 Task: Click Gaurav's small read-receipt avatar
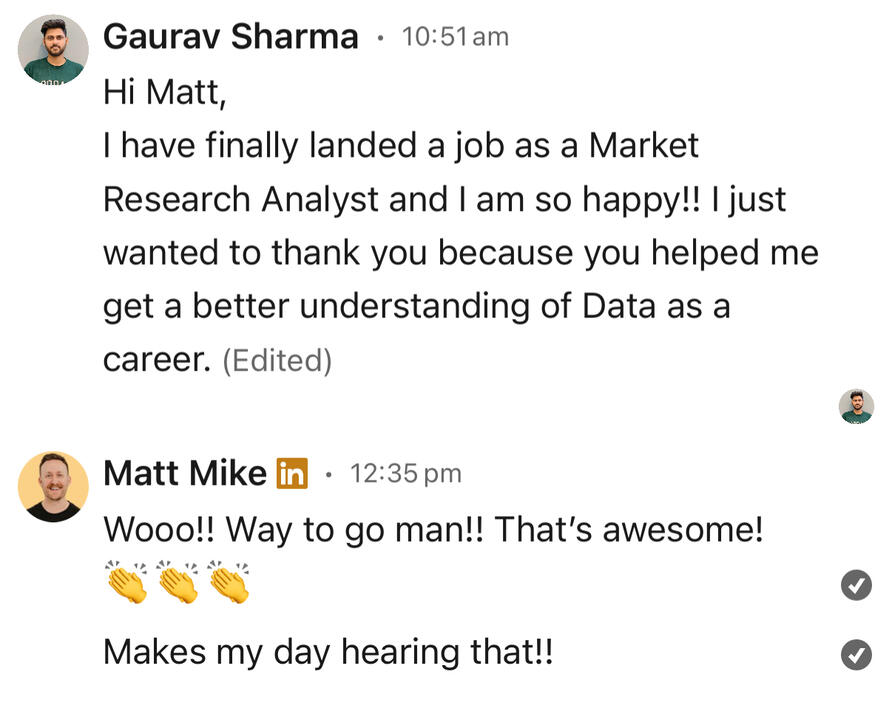pyautogui.click(x=856, y=406)
